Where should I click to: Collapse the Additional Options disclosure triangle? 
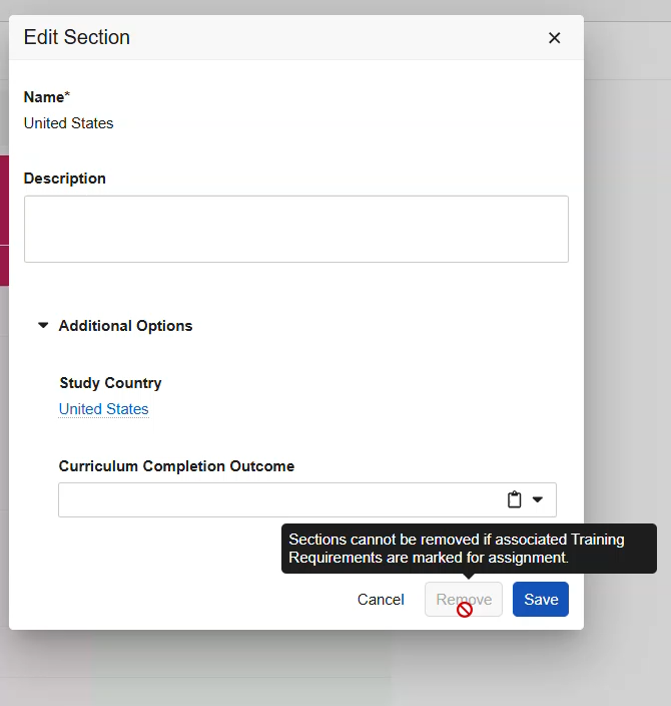[x=43, y=326]
